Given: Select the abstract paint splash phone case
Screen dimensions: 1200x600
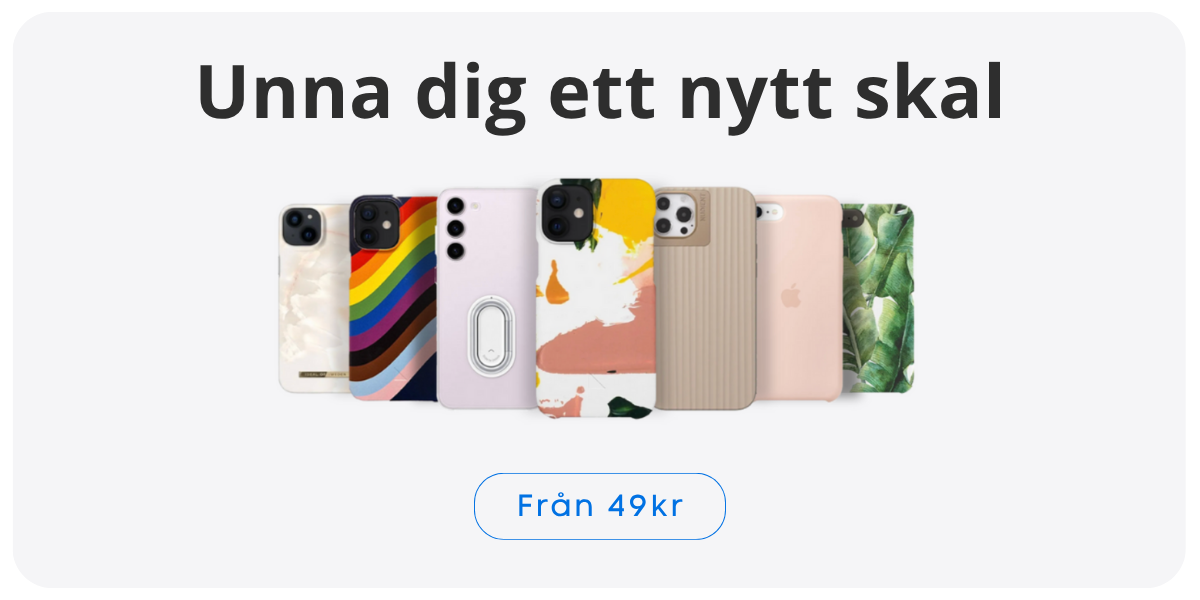Looking at the screenshot, I should coord(596,297).
